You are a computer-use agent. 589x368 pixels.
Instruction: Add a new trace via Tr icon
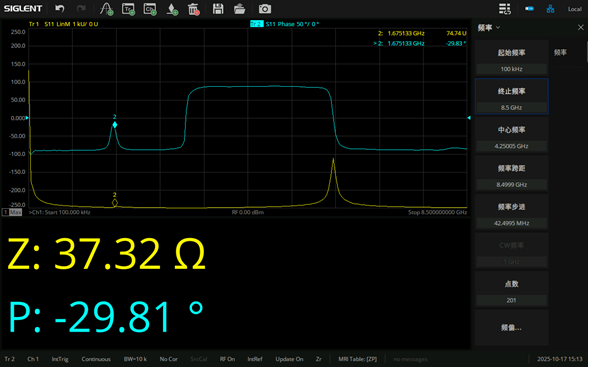pyautogui.click(x=128, y=9)
